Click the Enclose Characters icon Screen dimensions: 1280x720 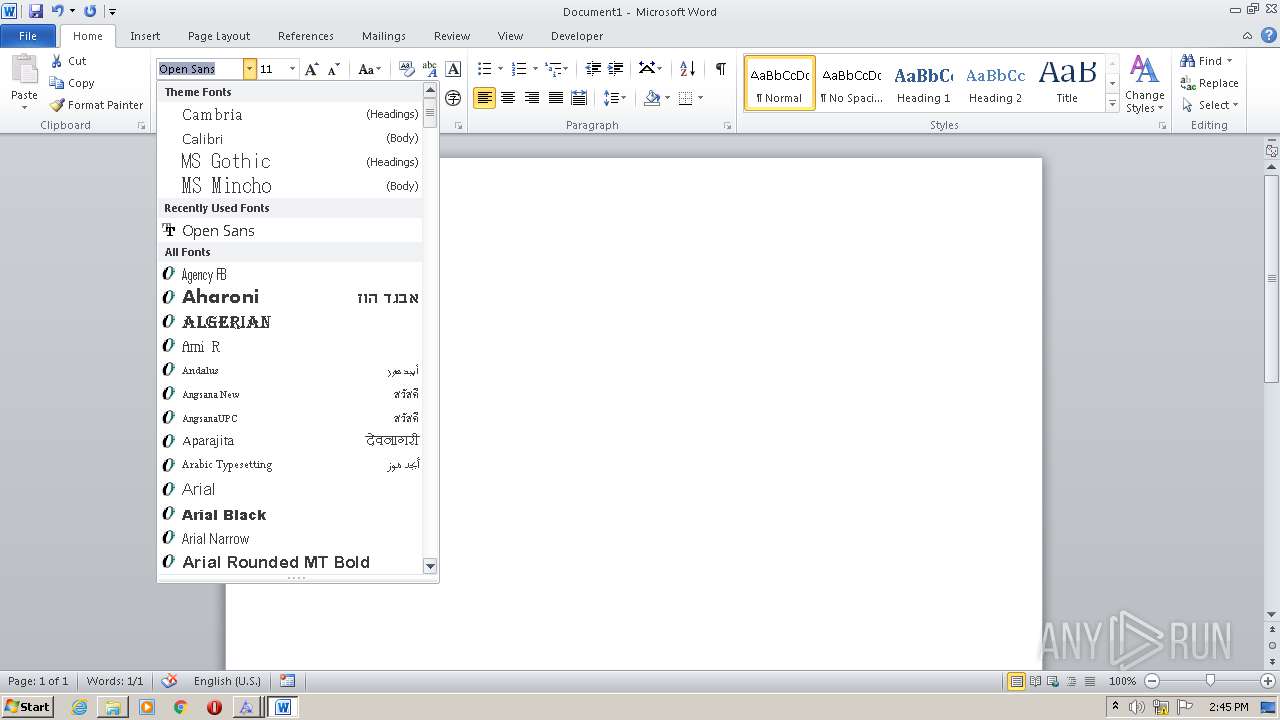pos(453,98)
